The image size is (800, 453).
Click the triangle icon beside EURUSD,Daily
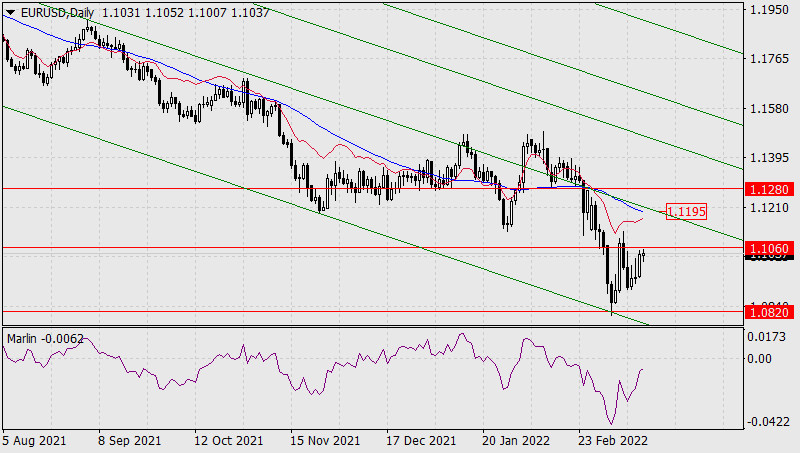[10, 13]
